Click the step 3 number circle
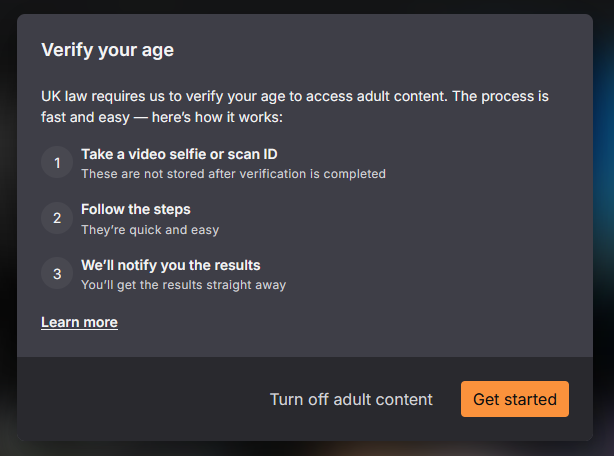The width and height of the screenshot is (614, 456). 57,273
